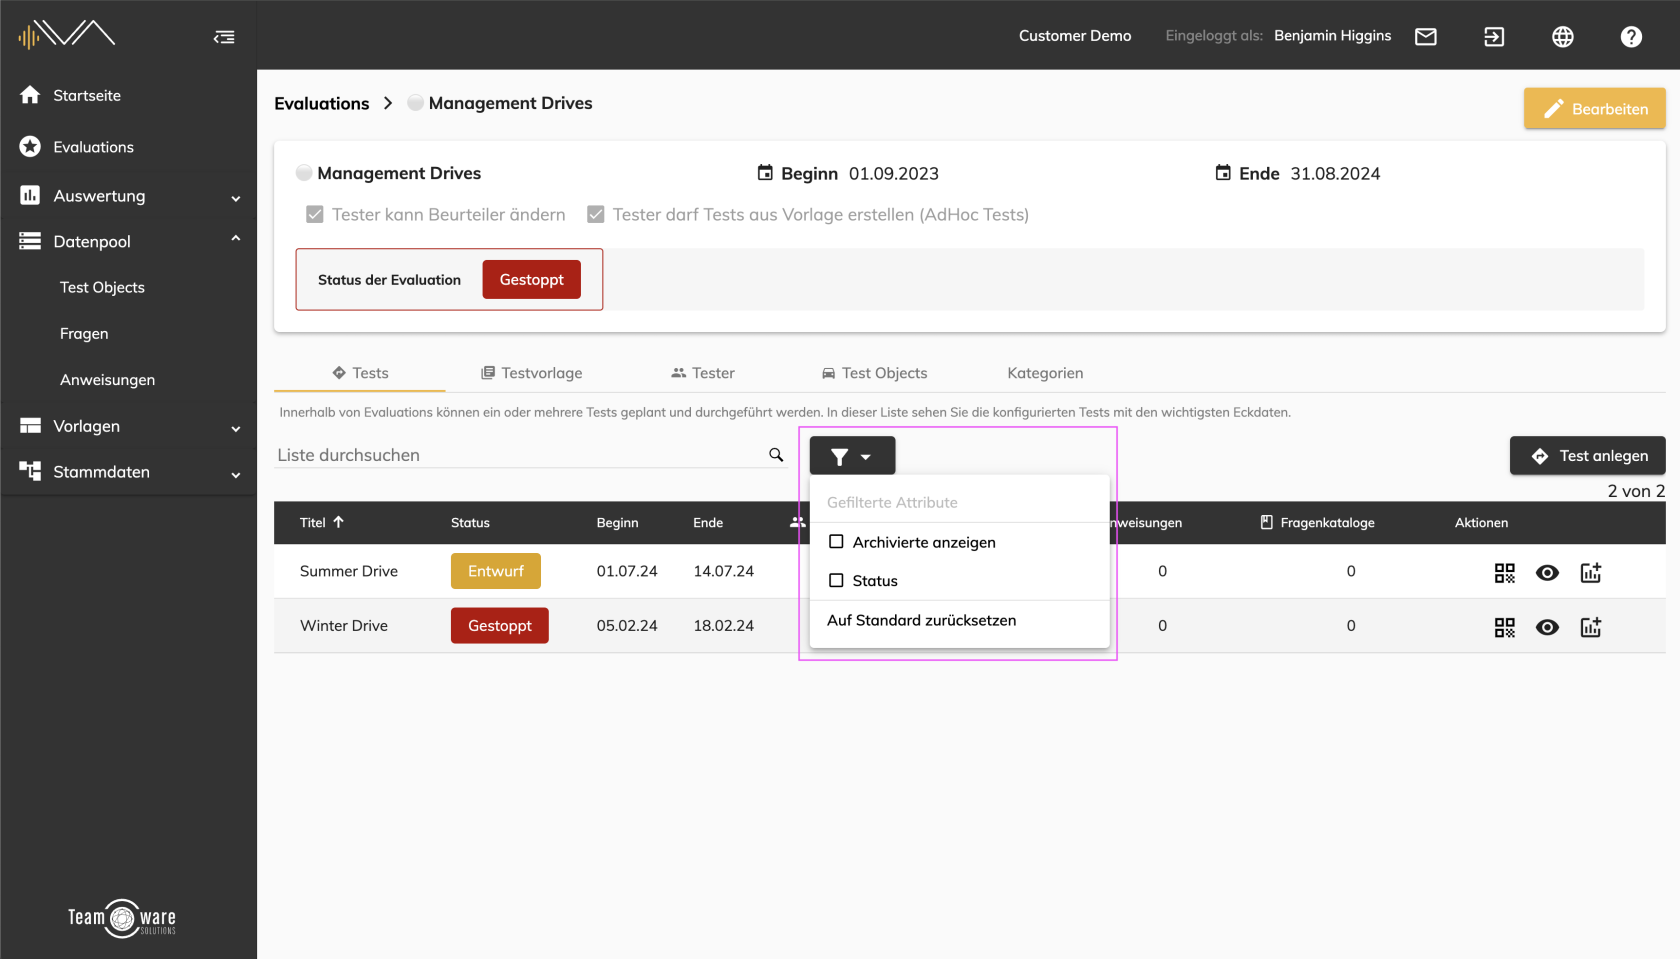Click the Evaluations star icon in sidebar
Viewport: 1680px width, 959px height.
[30, 147]
